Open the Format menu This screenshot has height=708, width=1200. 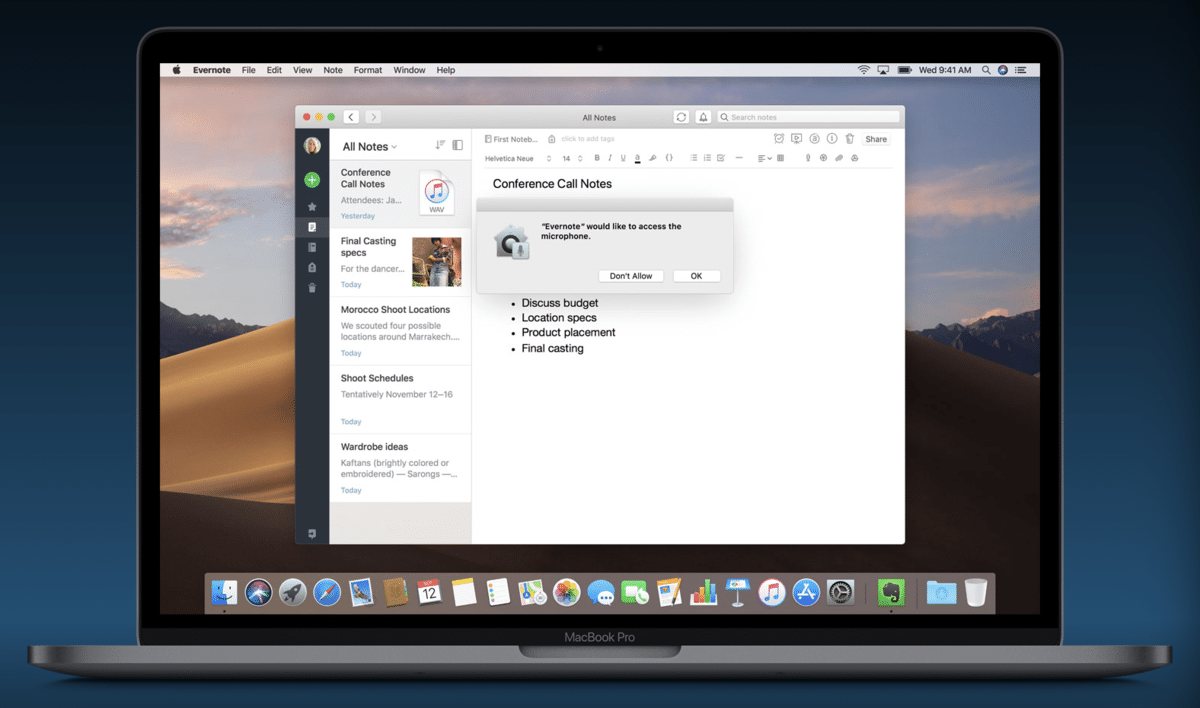point(368,70)
